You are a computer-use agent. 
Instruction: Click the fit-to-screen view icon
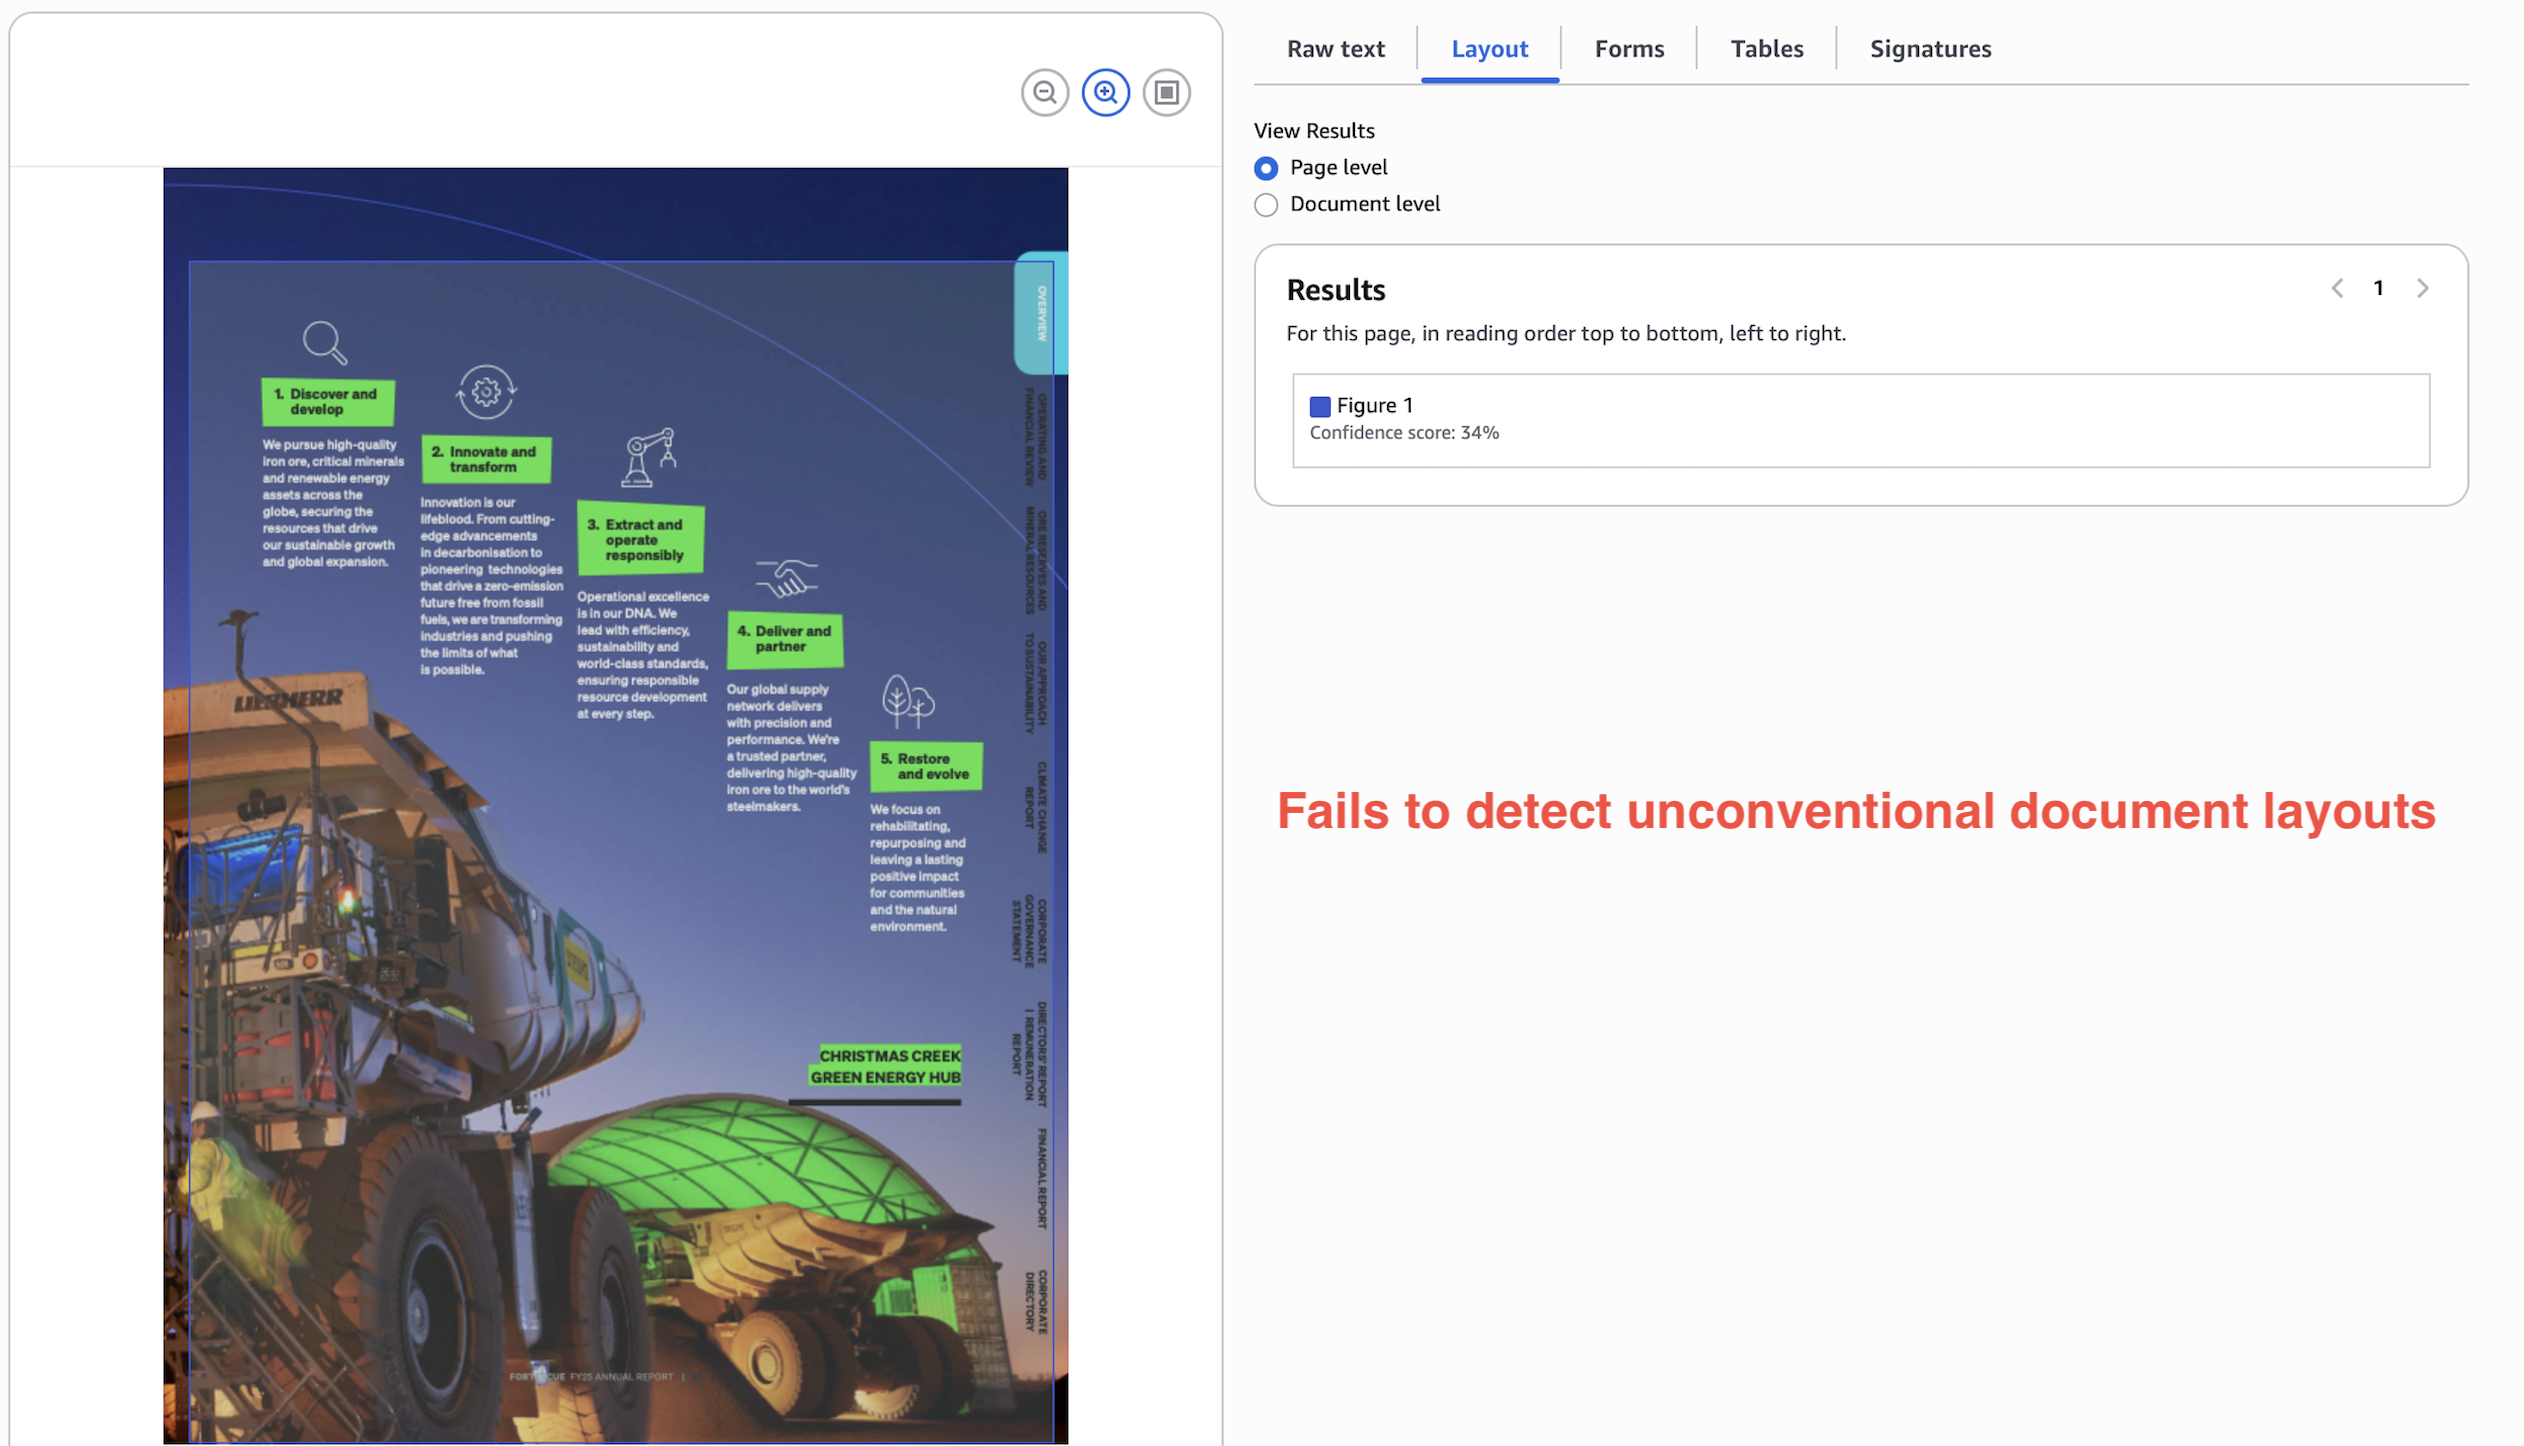[1166, 92]
